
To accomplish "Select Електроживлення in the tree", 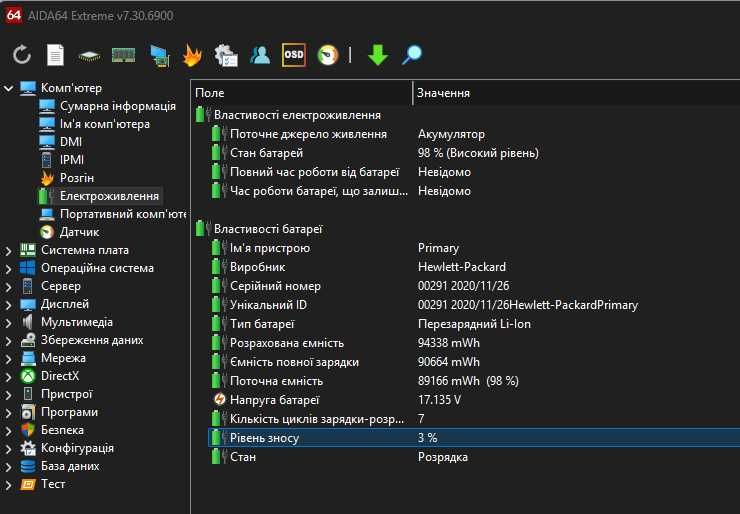I will click(x=109, y=196).
